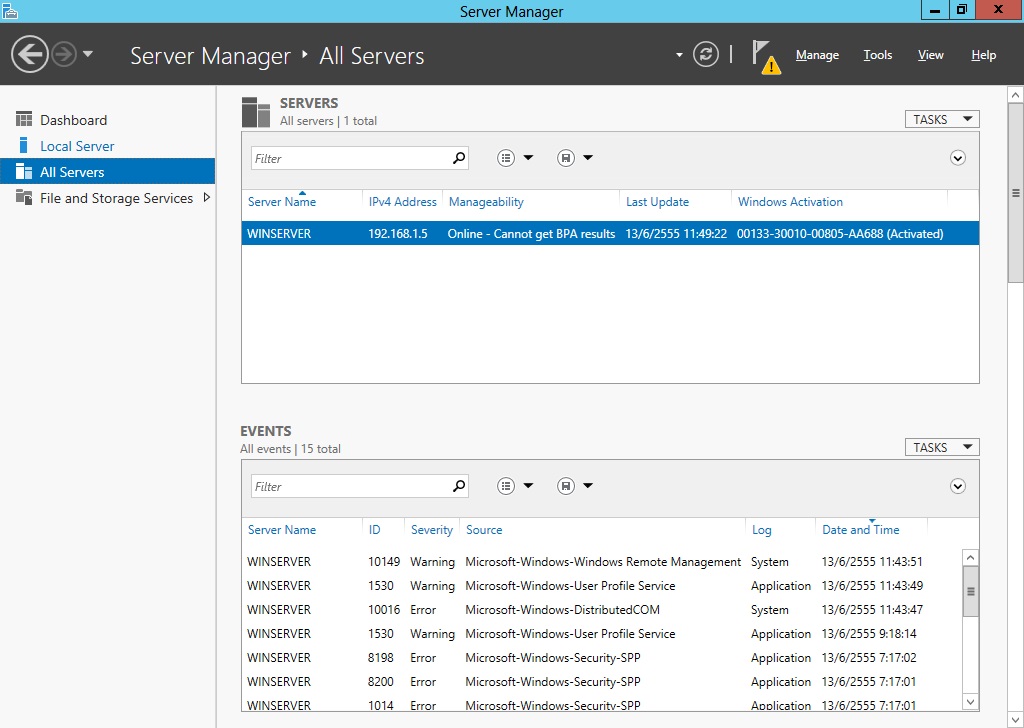This screenshot has height=728, width=1024.
Task: Click the Events list scroll up arrow
Action: pos(970,558)
